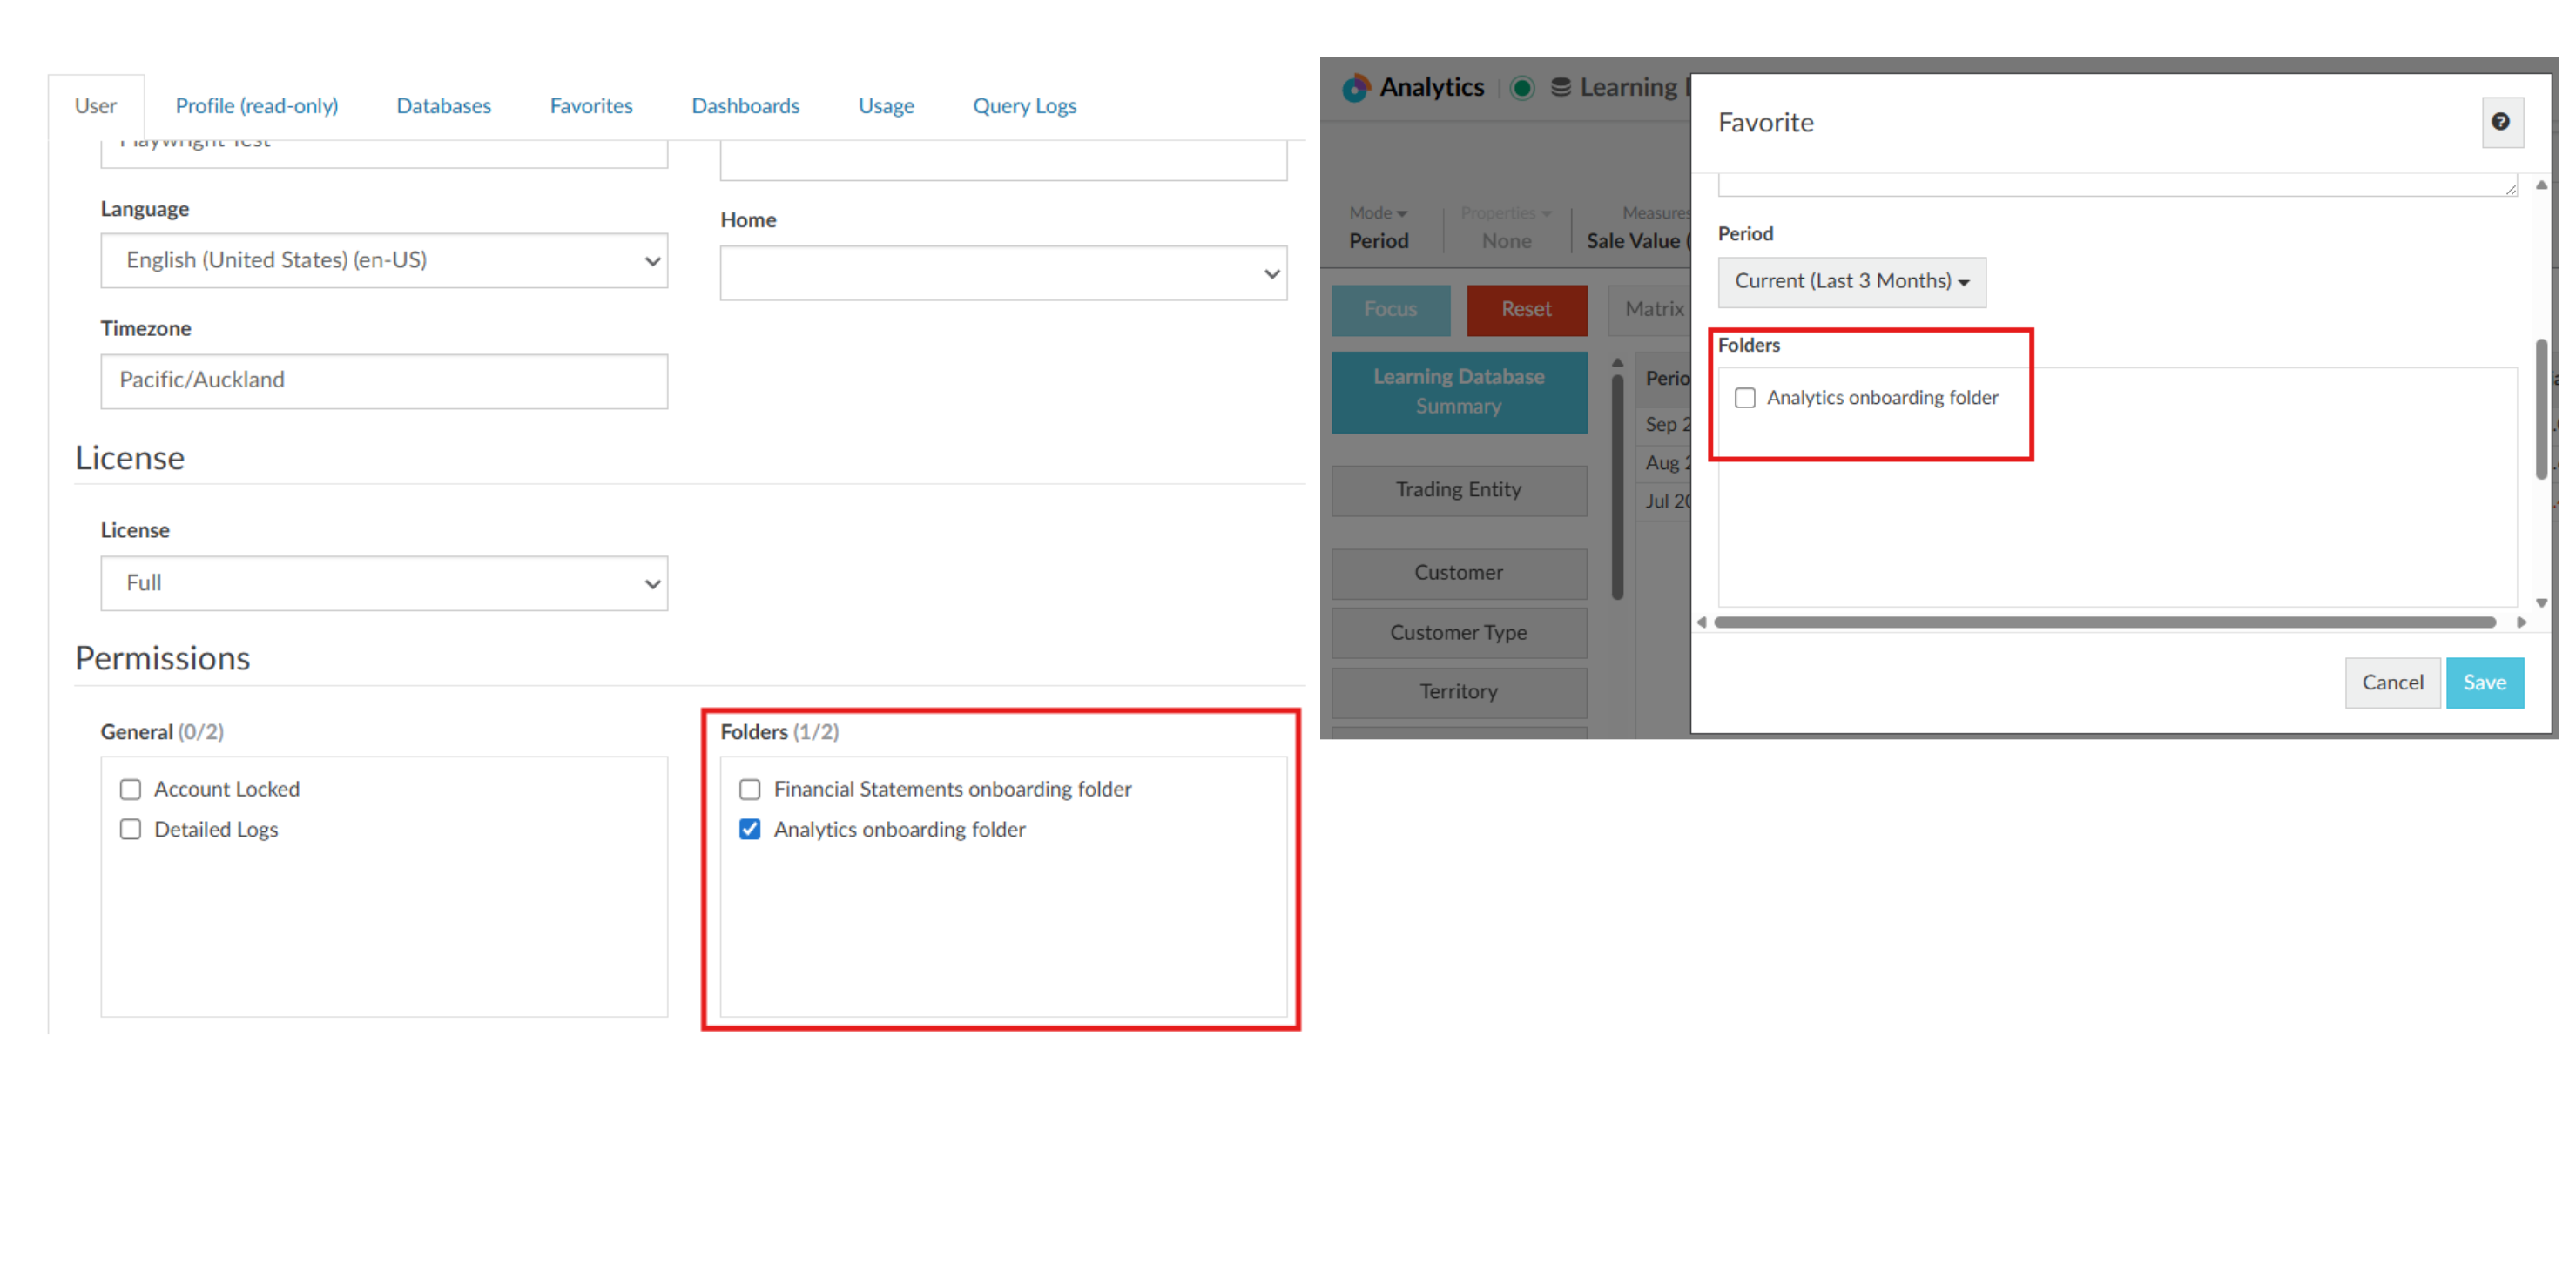Click the Analytics pie-chart logo icon
This screenshot has height=1271, width=2576.
coord(1355,88)
